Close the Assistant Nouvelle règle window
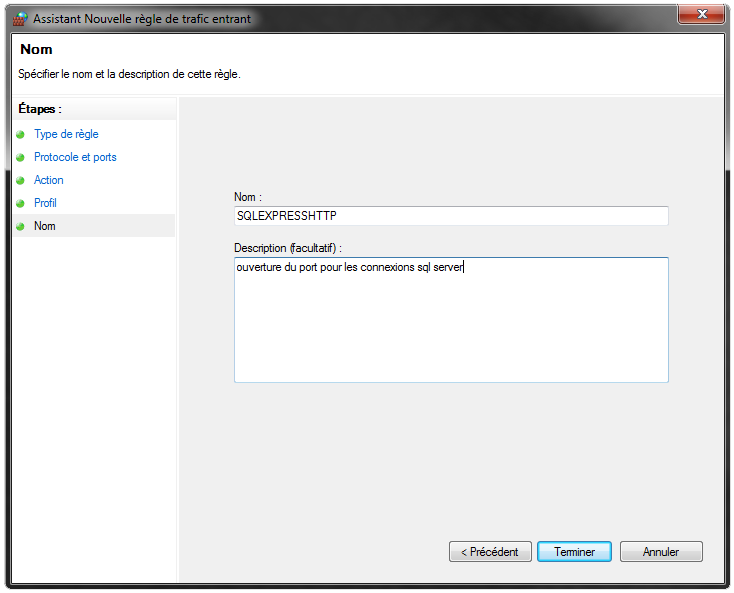 pyautogui.click(x=701, y=14)
